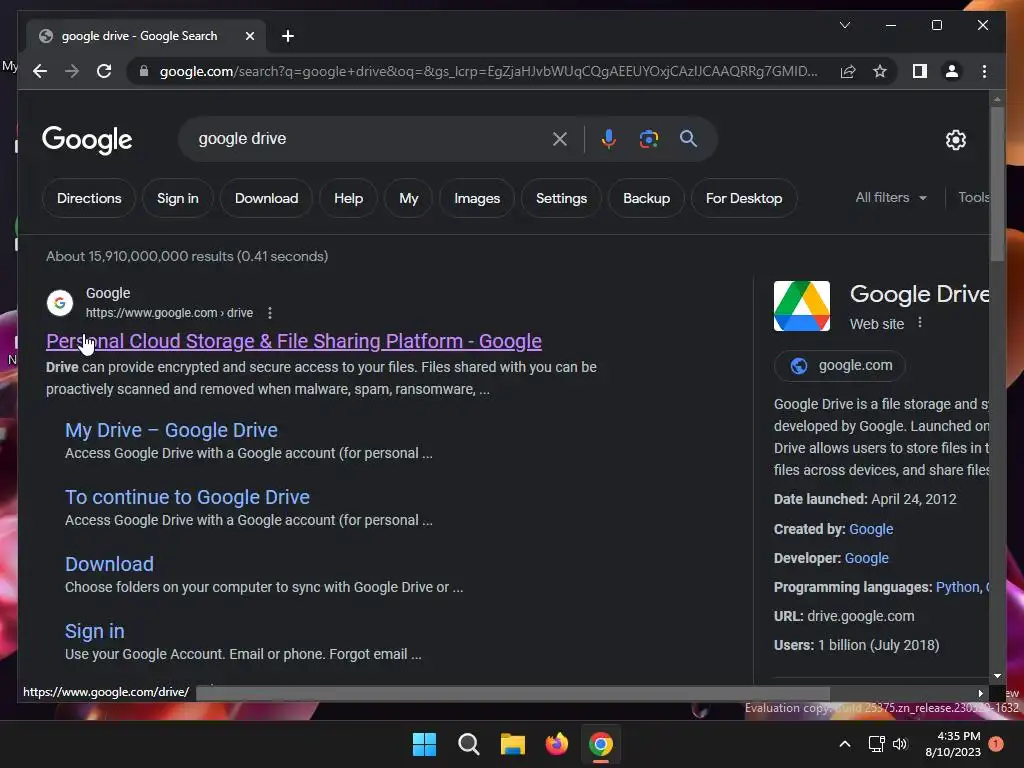
Task: Open Chrome profile menu
Action: coord(952,71)
